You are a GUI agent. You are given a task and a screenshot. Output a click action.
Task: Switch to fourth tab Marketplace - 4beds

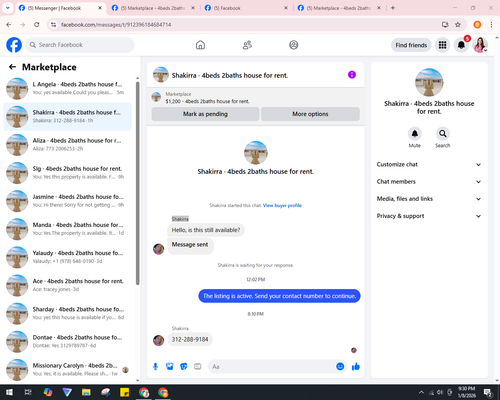[339, 8]
